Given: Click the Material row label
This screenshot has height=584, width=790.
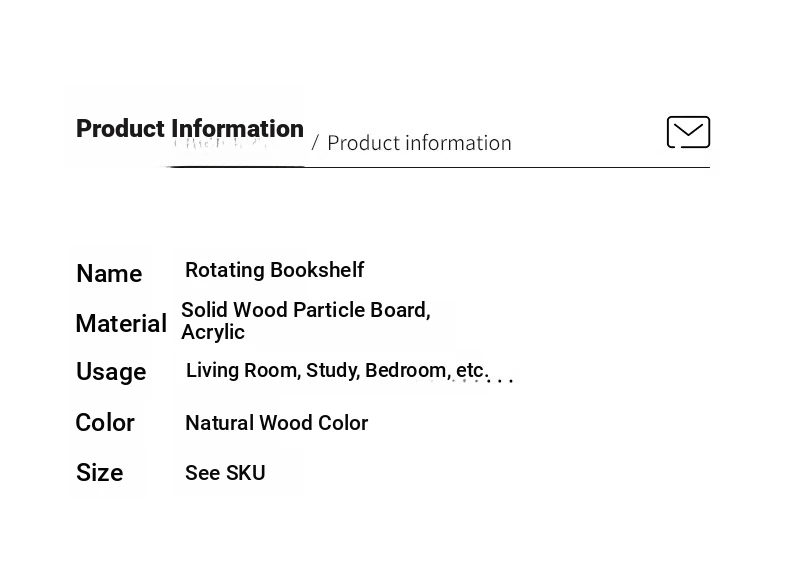Looking at the screenshot, I should [121, 324].
